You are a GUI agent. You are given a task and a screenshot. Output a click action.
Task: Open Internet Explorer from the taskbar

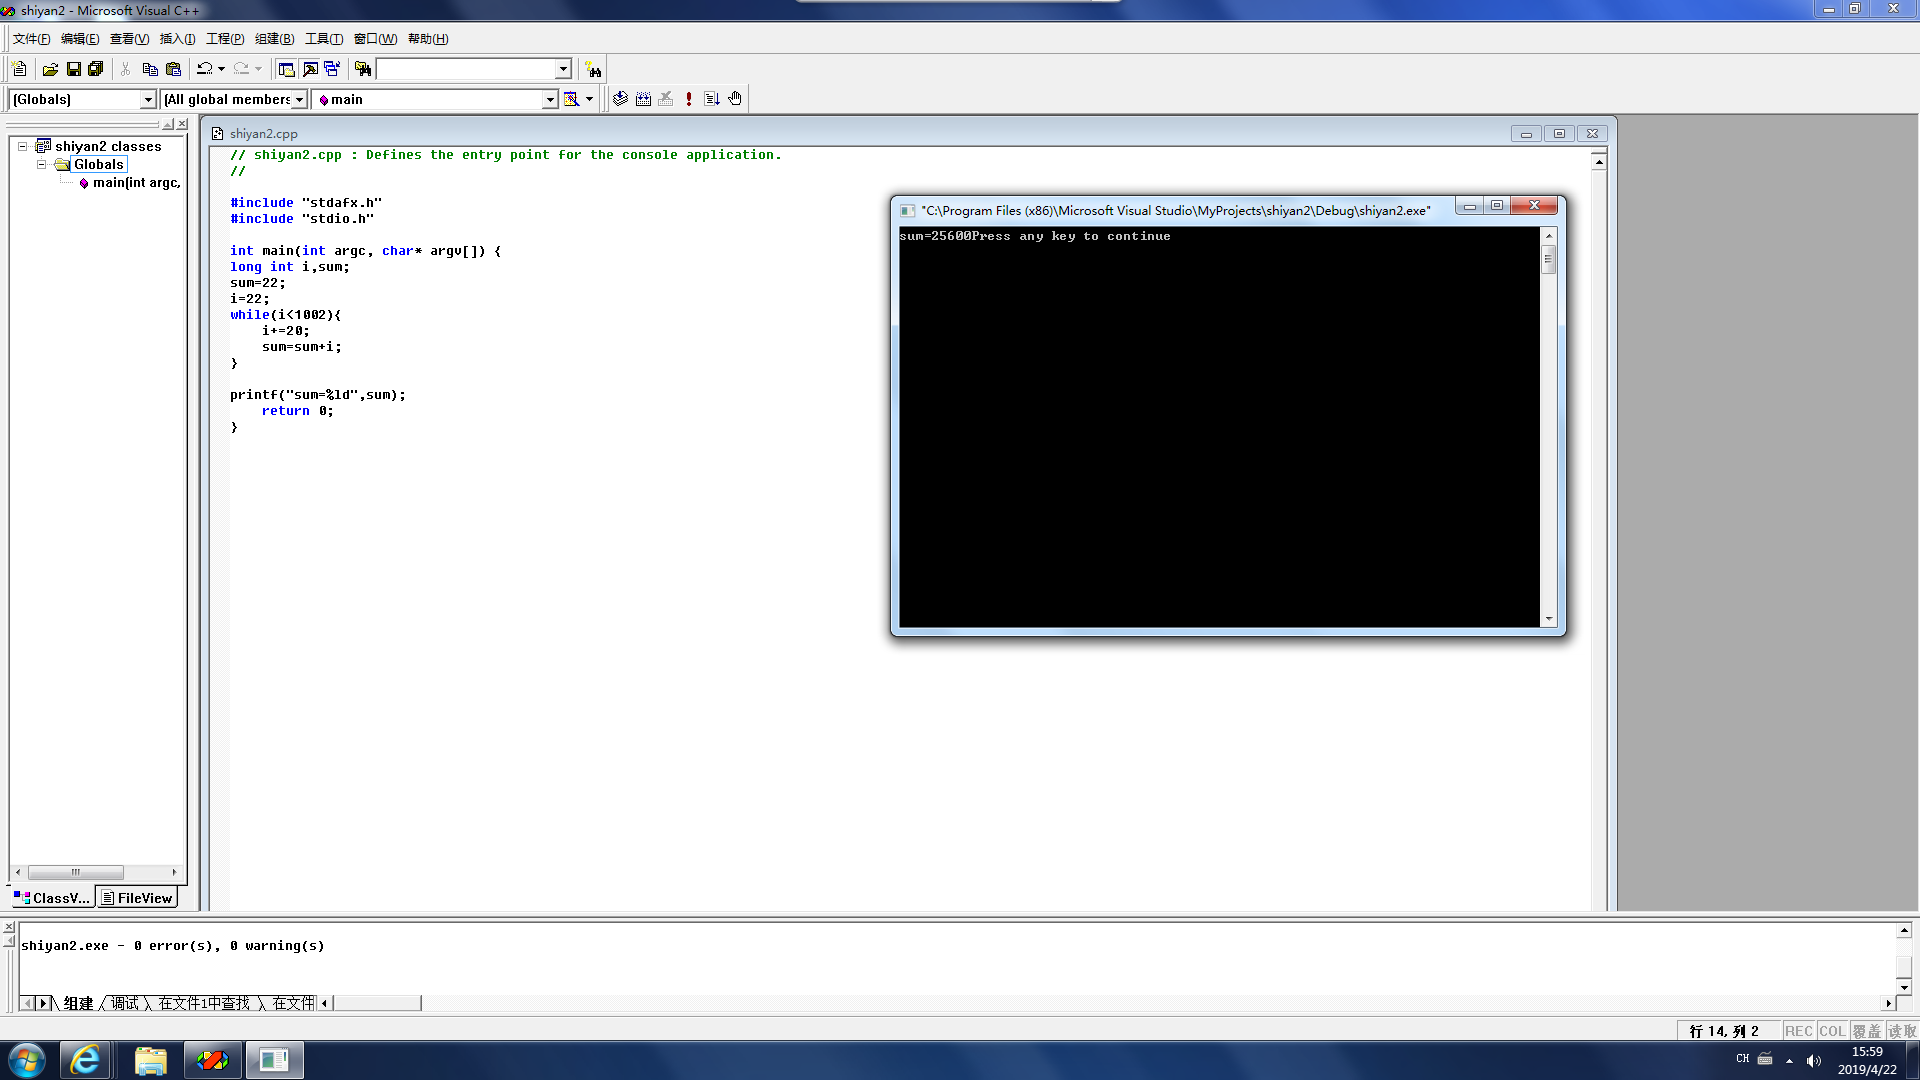point(85,1060)
